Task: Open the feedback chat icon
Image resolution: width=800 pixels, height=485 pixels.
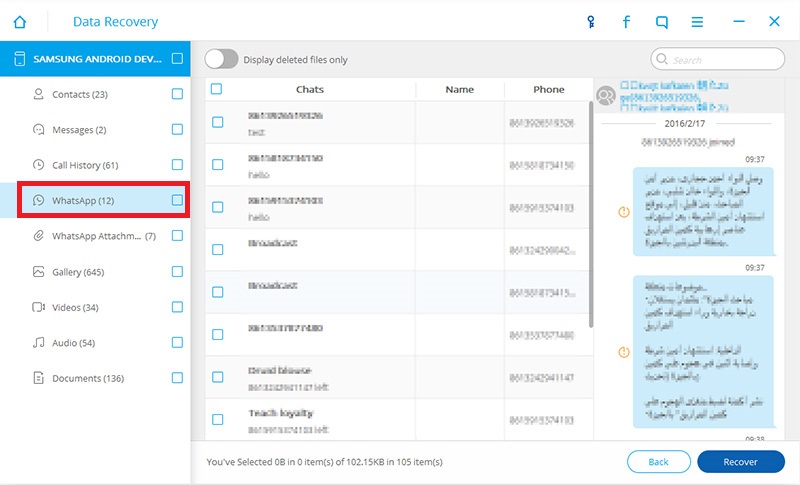Action: tap(662, 22)
